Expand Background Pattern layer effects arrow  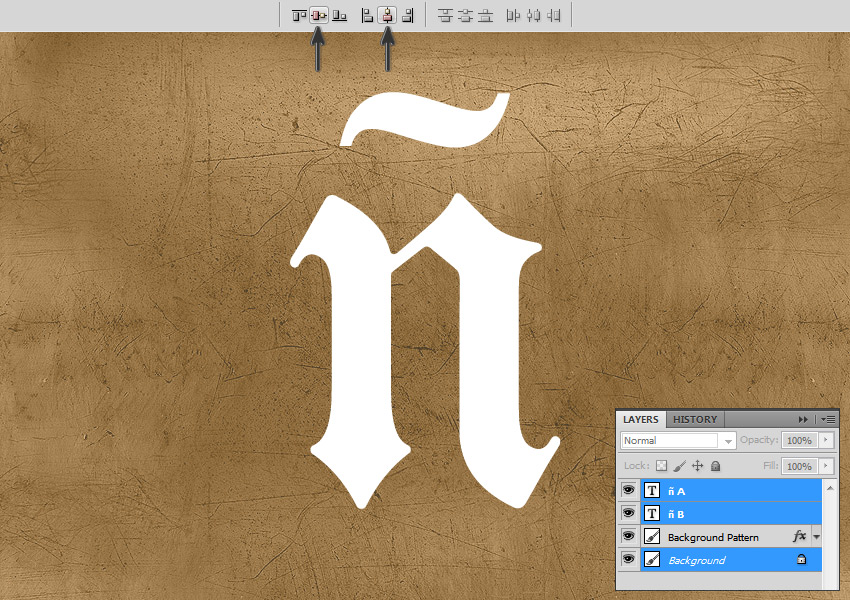tap(816, 537)
